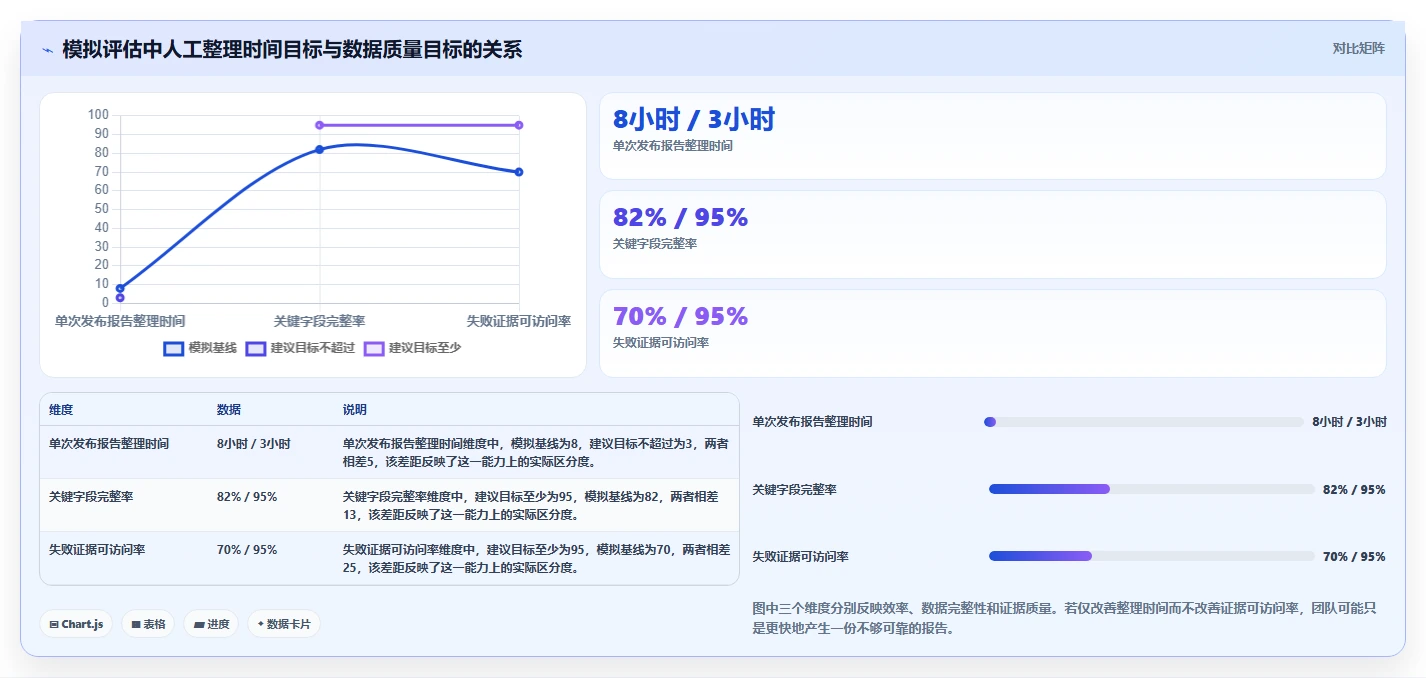Click the 关键字段完整率 progress bar
This screenshot has height=678, width=1426.
(1151, 489)
